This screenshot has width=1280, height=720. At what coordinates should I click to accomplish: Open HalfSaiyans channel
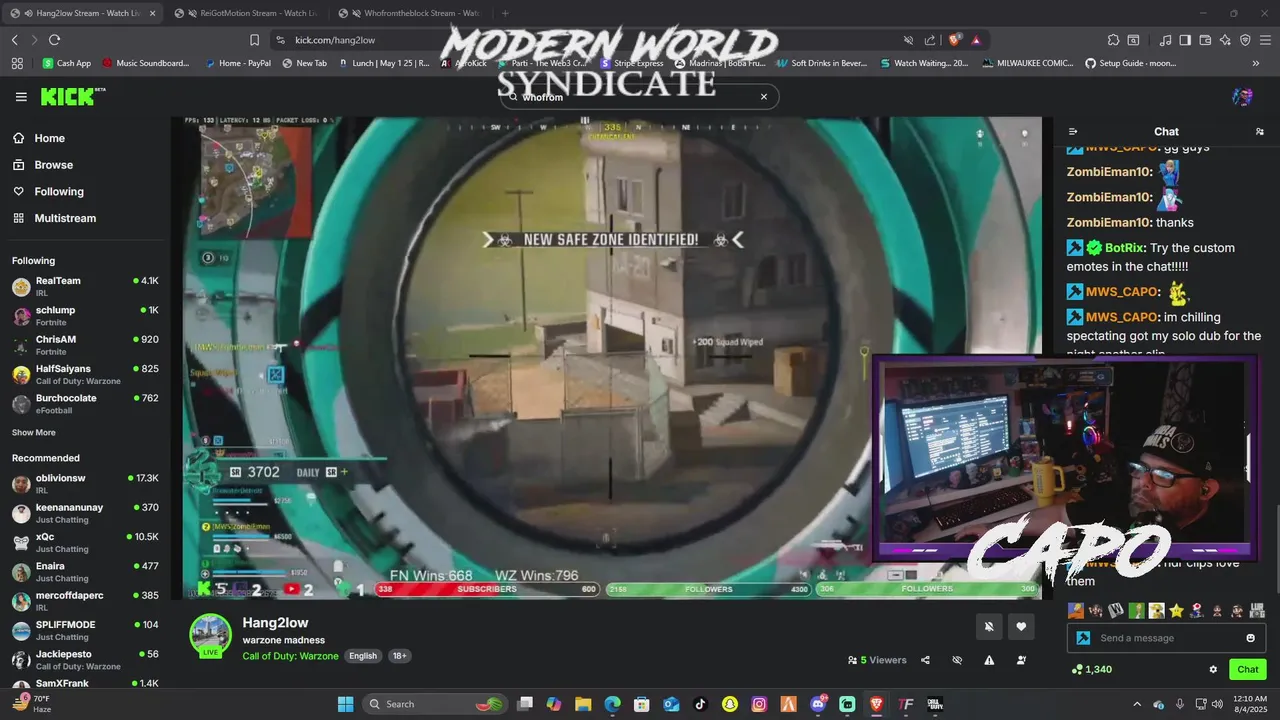85,374
